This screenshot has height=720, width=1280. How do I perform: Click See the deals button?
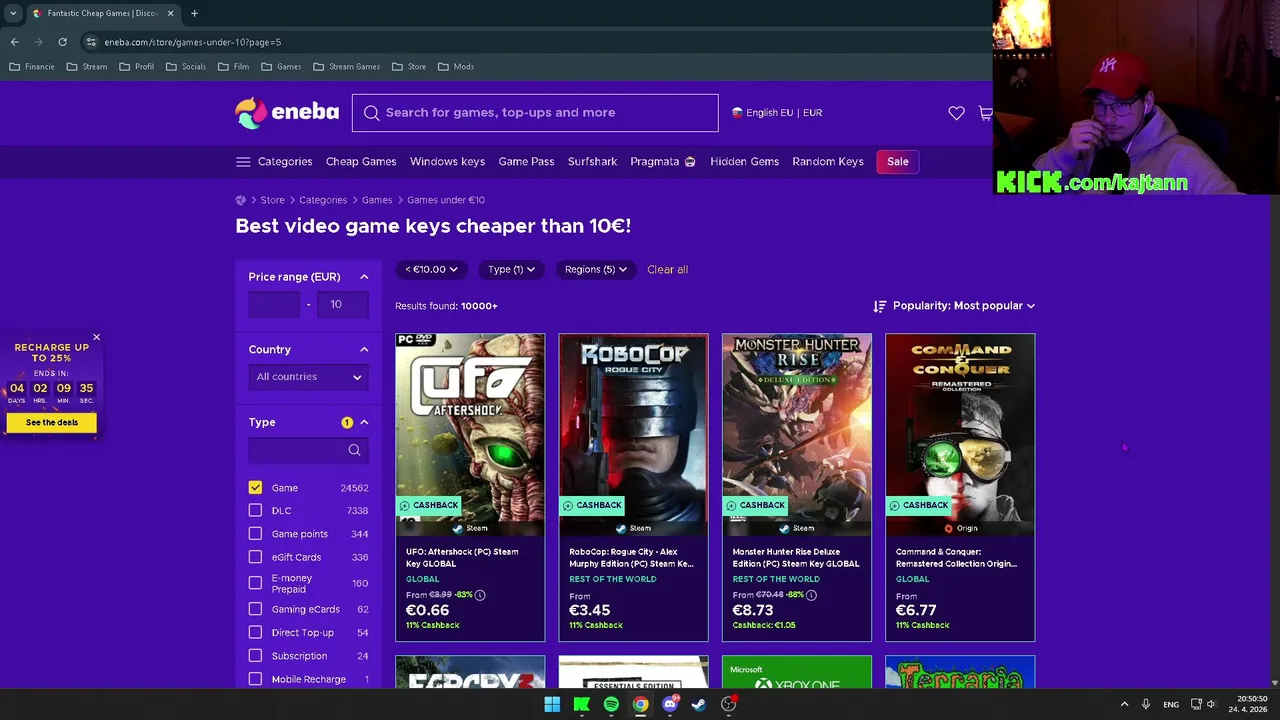click(52, 423)
